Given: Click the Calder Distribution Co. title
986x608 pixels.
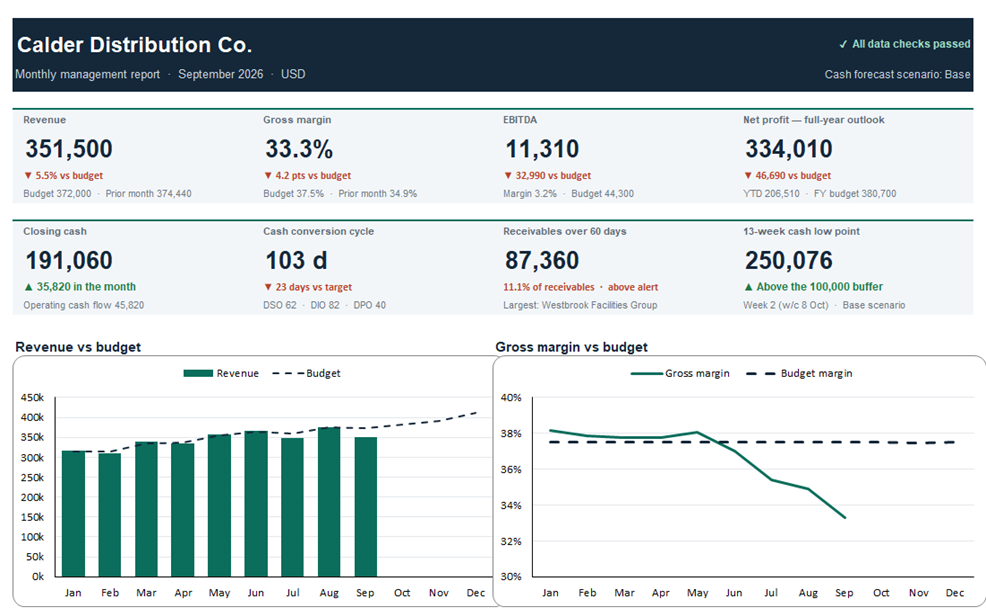Looking at the screenshot, I should tap(135, 45).
